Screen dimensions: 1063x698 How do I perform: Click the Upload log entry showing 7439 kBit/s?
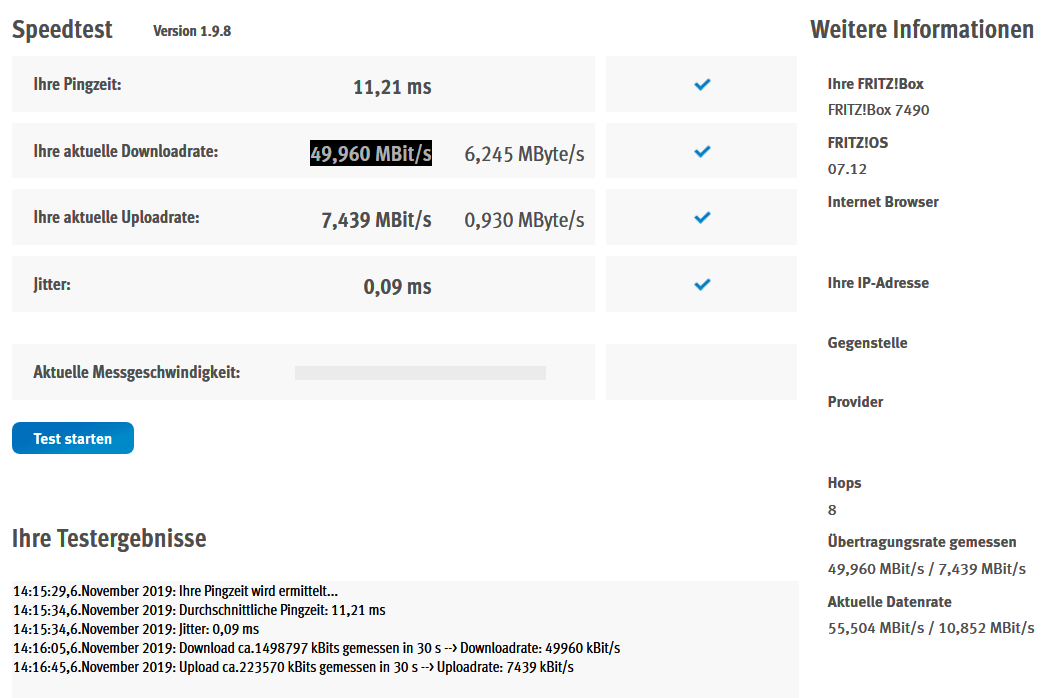[293, 667]
